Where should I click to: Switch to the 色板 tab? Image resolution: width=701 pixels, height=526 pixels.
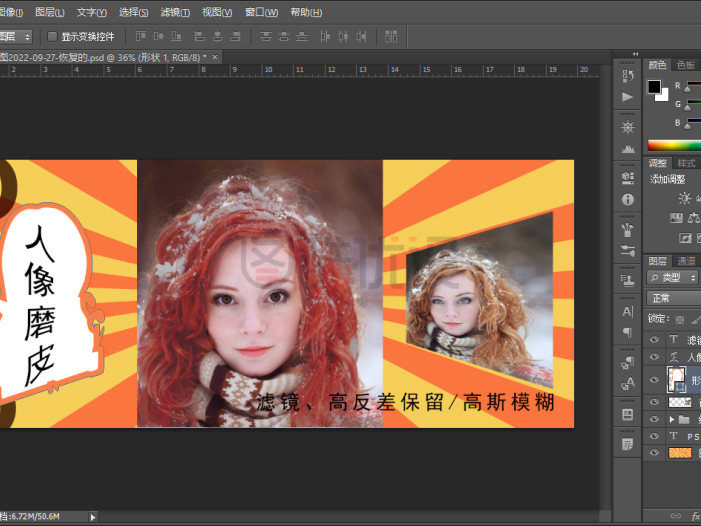[686, 65]
